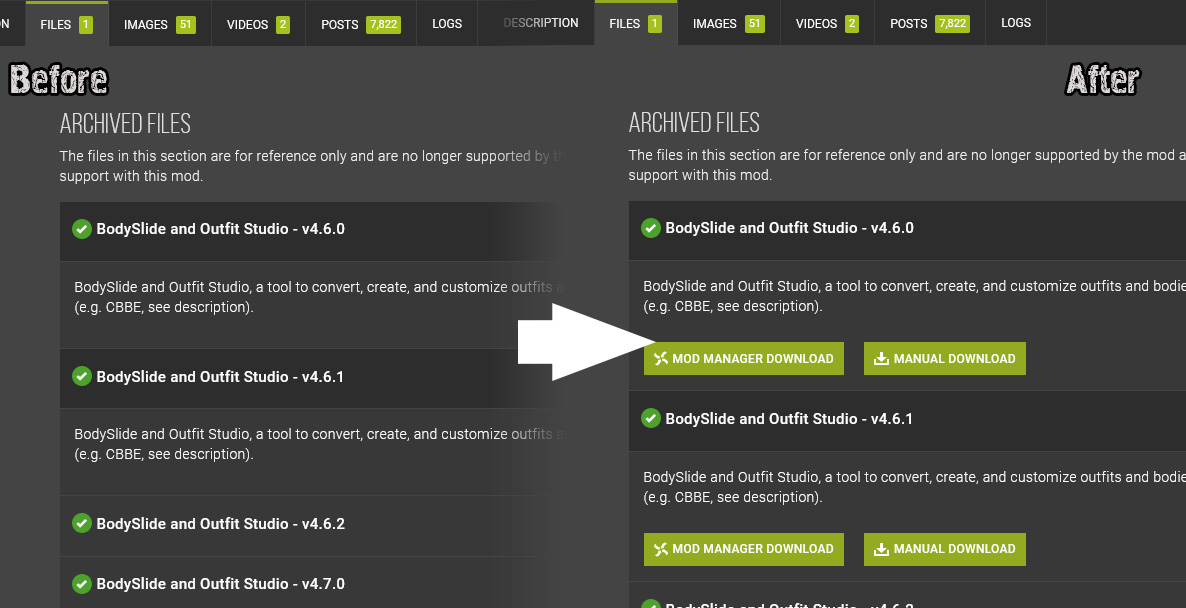1186x608 pixels.
Task: Expand BodySlide and Outfit Studio v4.6.2 title in Before pane
Action: (220, 523)
